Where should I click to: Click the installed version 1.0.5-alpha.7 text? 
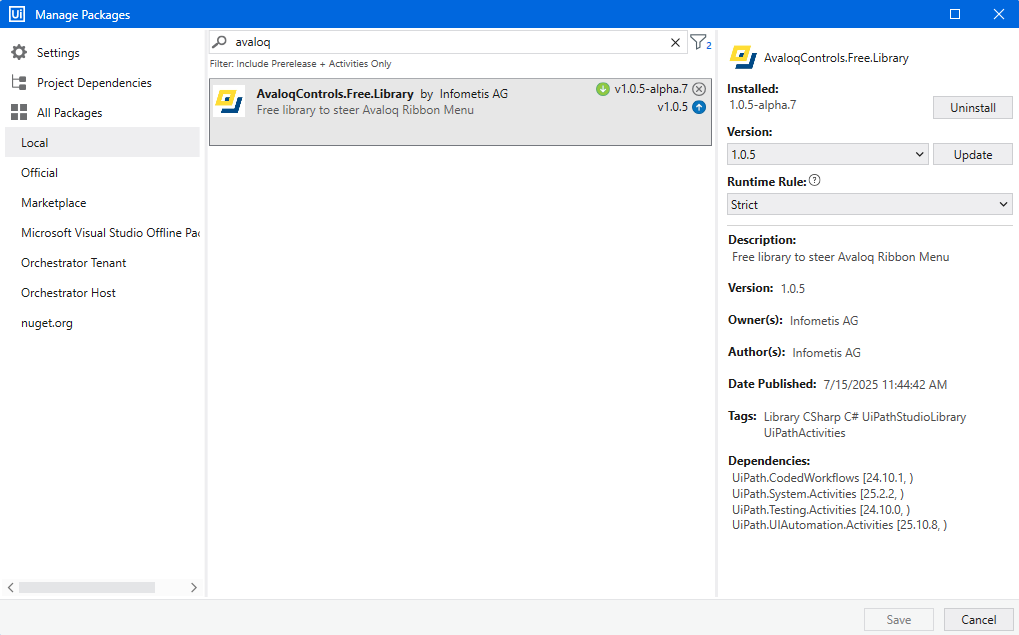coord(763,105)
